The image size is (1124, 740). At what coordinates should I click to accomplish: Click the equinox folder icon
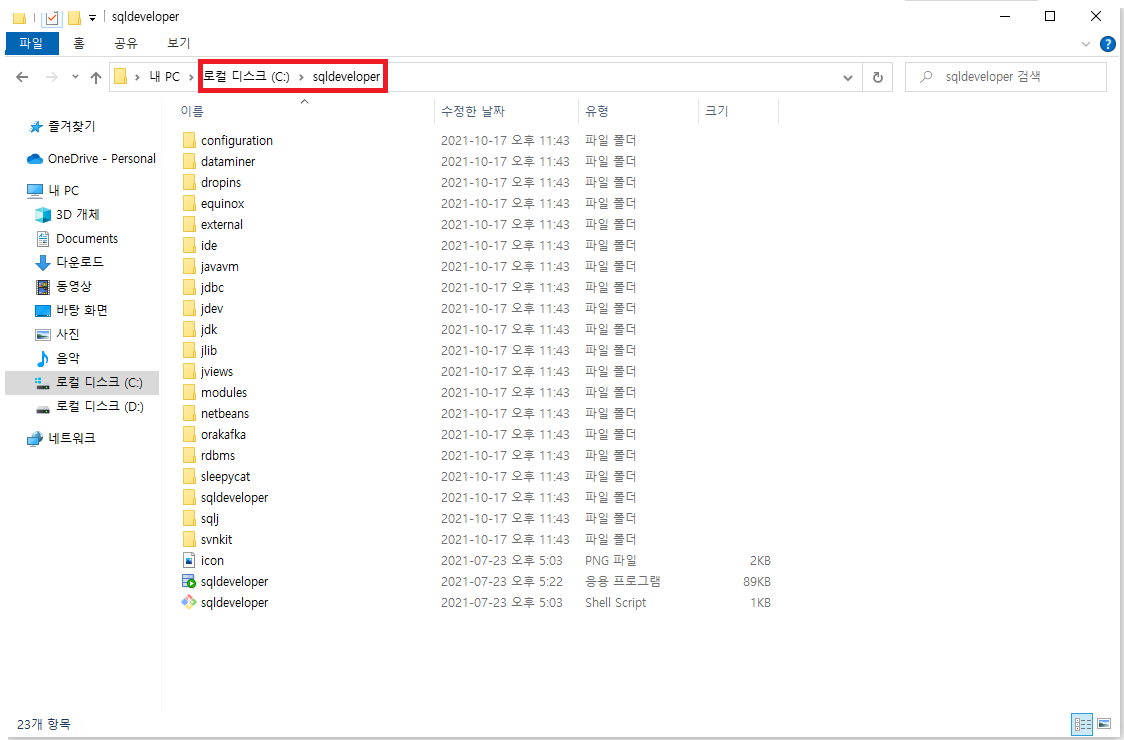tap(189, 204)
